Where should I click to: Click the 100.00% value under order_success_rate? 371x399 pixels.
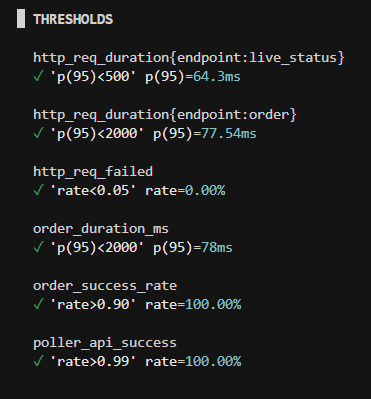coord(213,305)
